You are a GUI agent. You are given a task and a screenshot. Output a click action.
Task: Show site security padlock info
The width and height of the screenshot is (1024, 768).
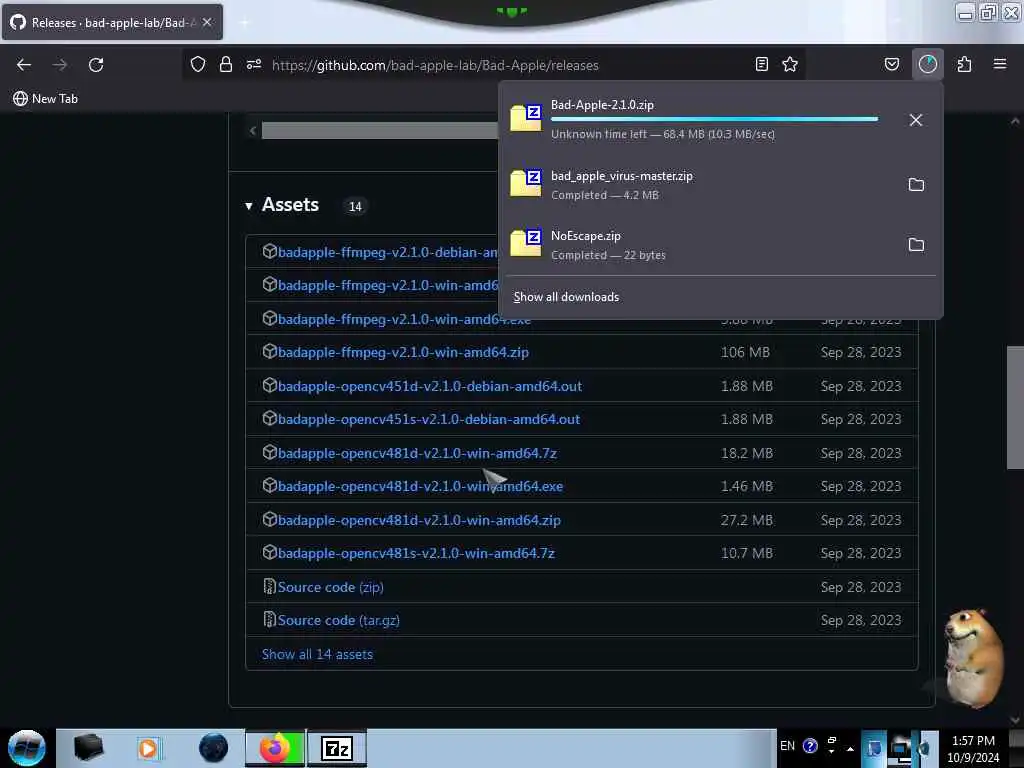[225, 64]
